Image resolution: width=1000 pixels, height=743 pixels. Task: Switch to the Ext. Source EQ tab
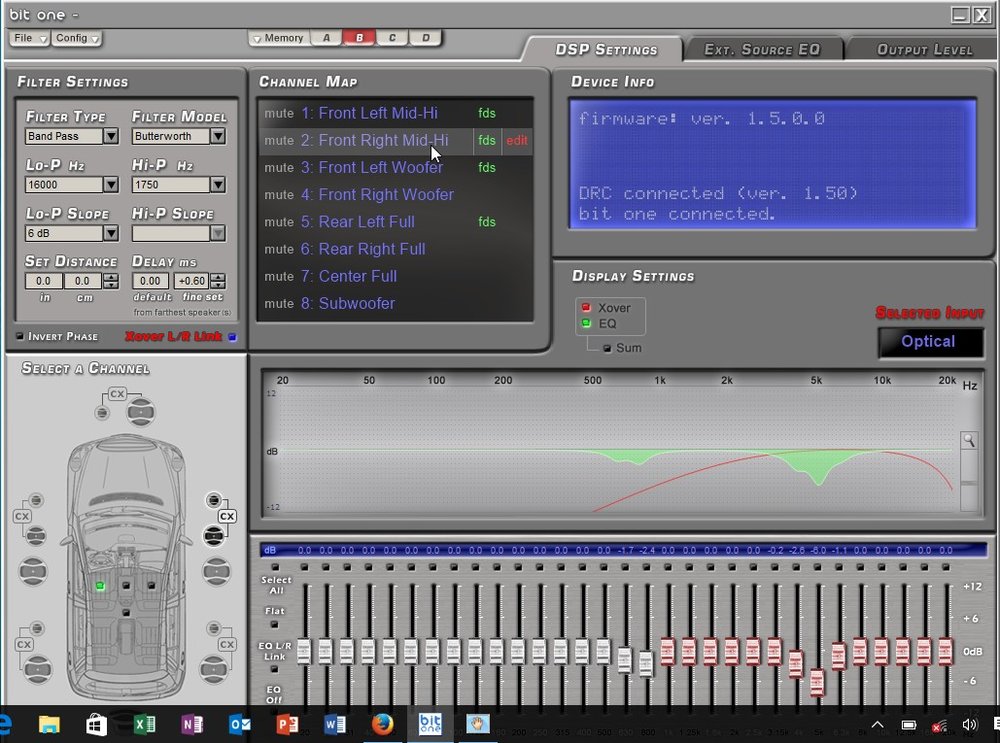(762, 49)
